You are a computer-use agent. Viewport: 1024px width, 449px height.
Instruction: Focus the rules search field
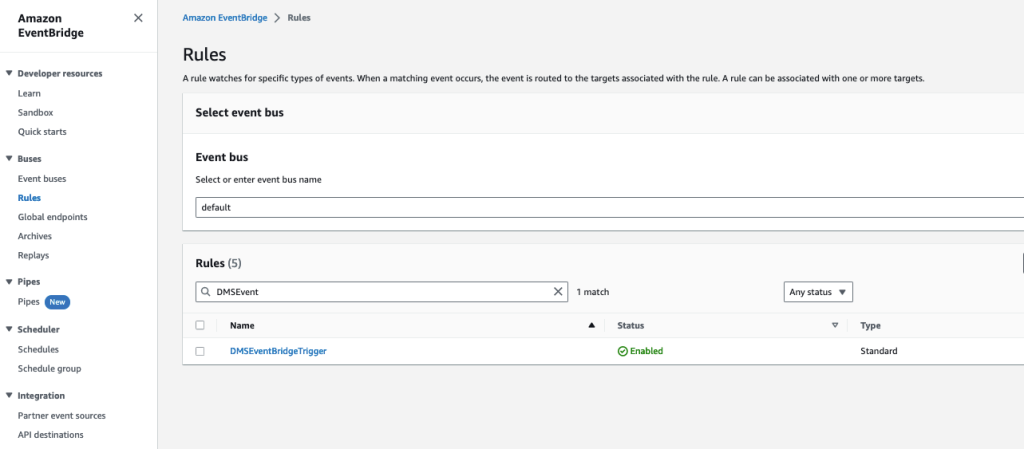(381, 292)
